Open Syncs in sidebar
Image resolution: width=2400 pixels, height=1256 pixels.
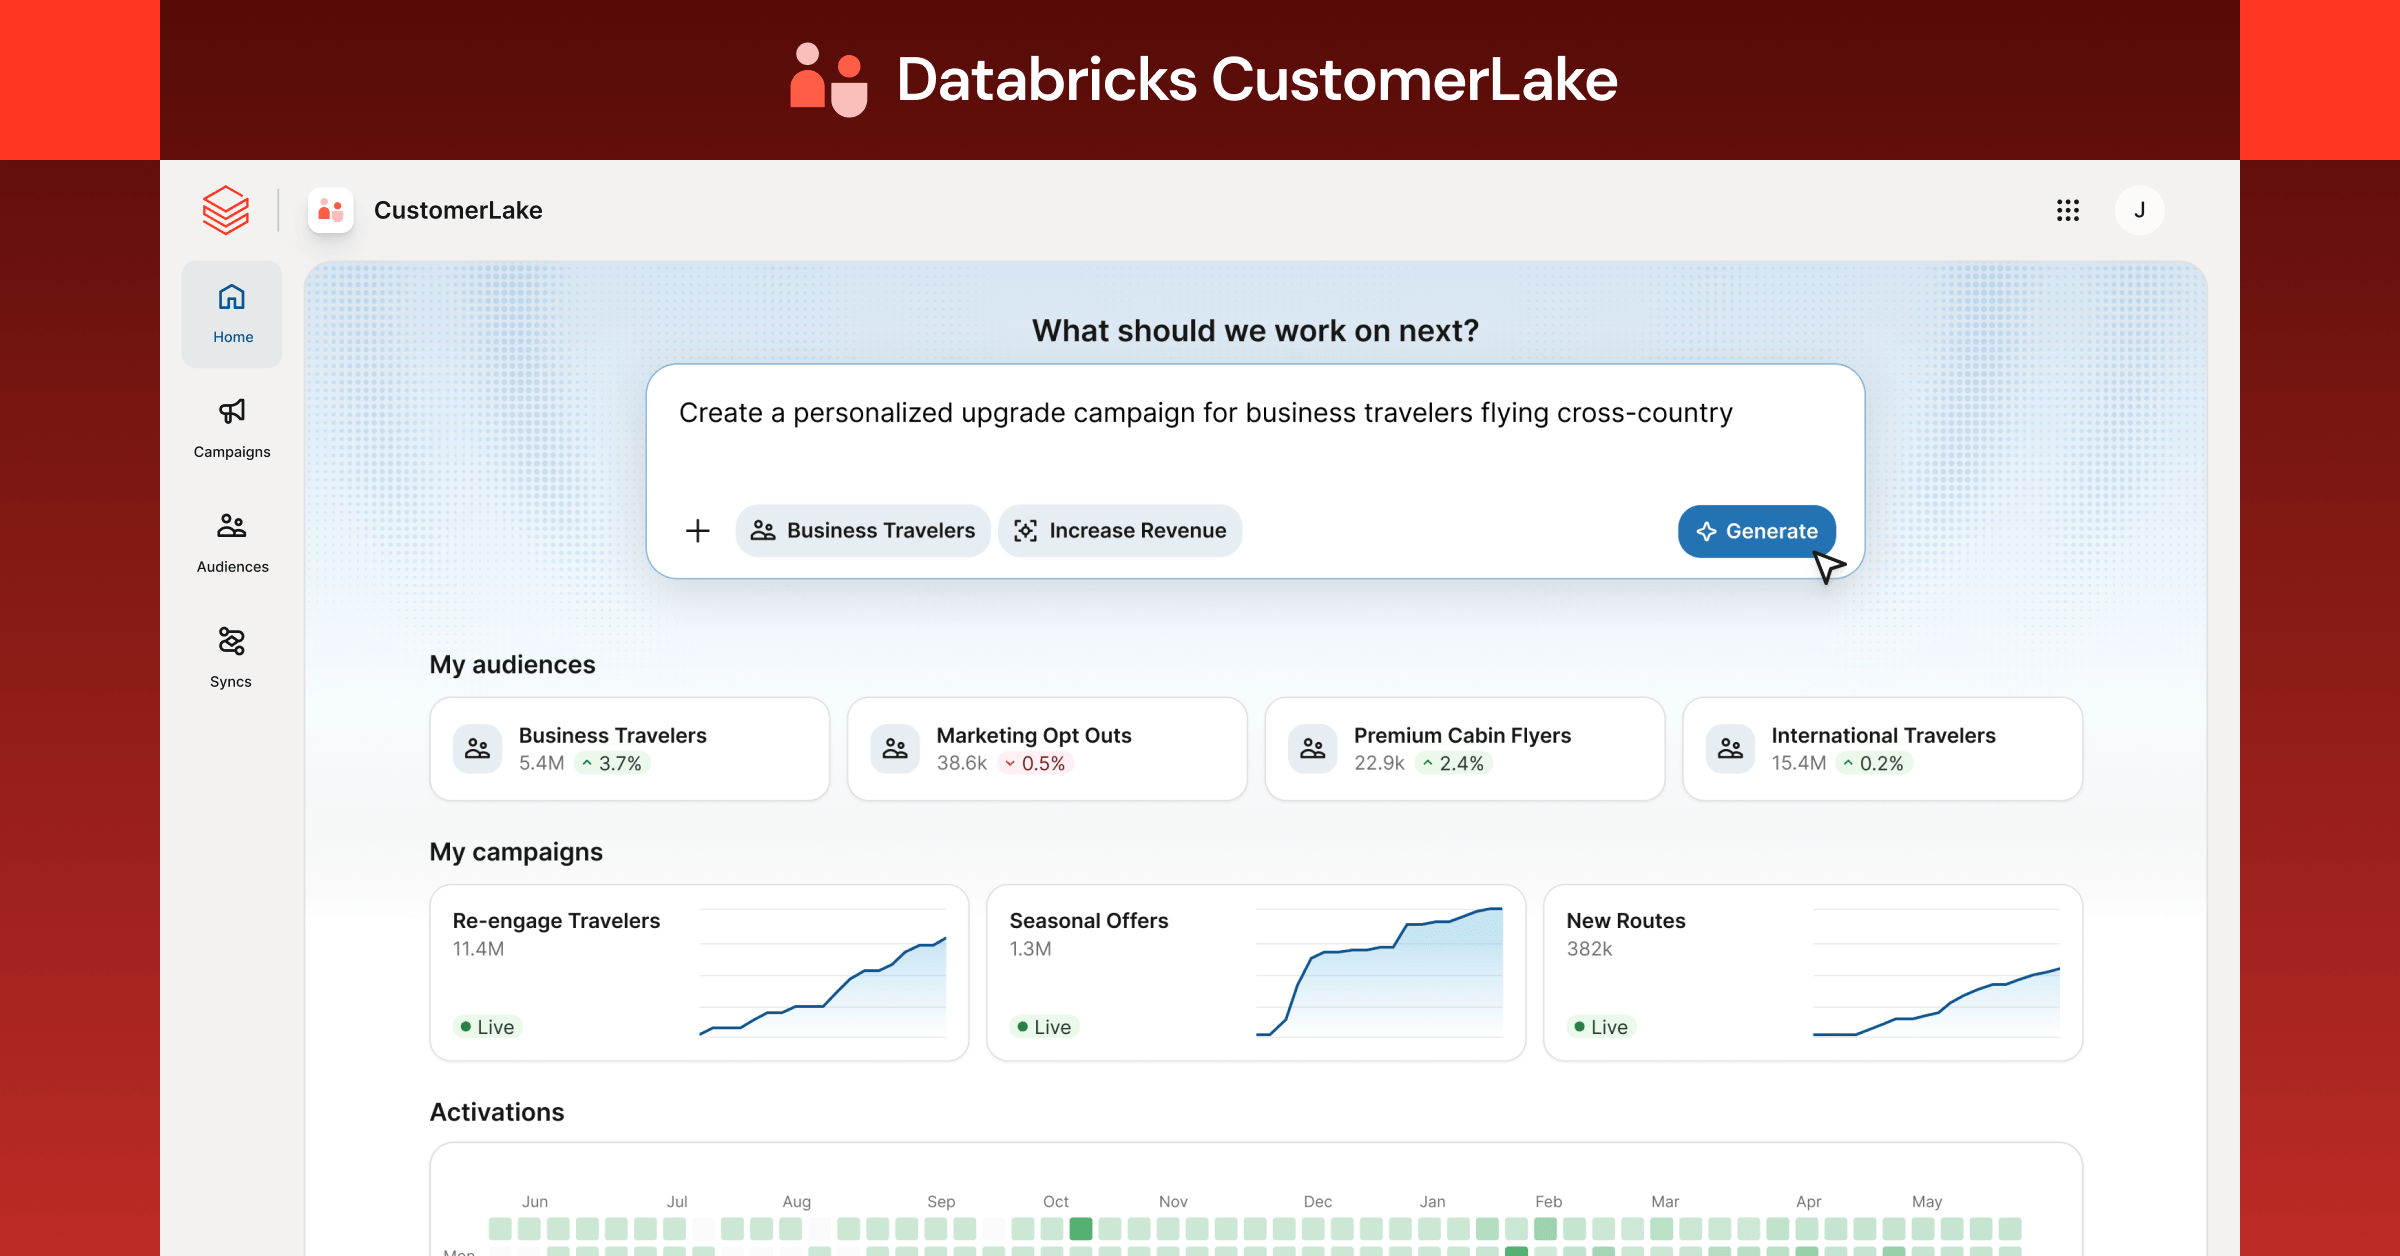pos(232,659)
